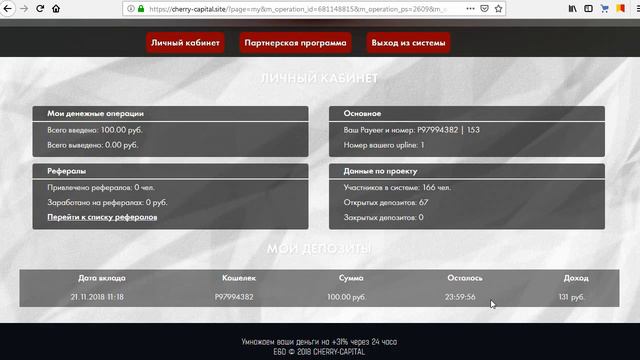Click the Осталось column header
This screenshot has width=640, height=360.
[465, 278]
